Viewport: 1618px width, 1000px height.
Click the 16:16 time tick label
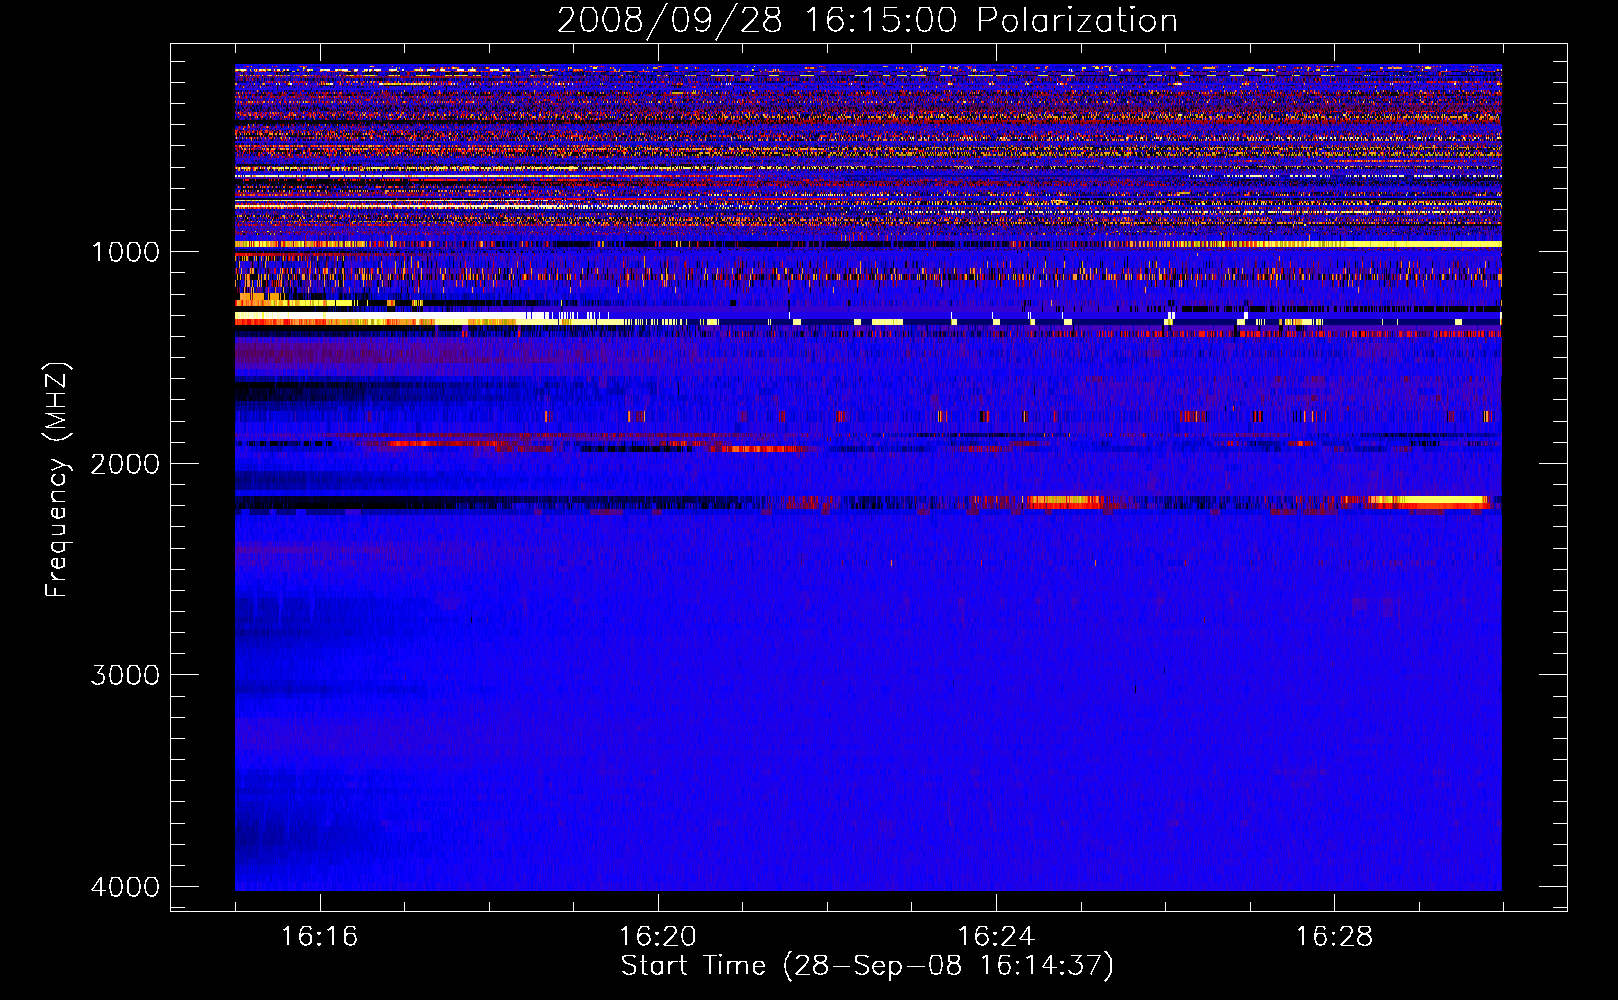point(320,937)
